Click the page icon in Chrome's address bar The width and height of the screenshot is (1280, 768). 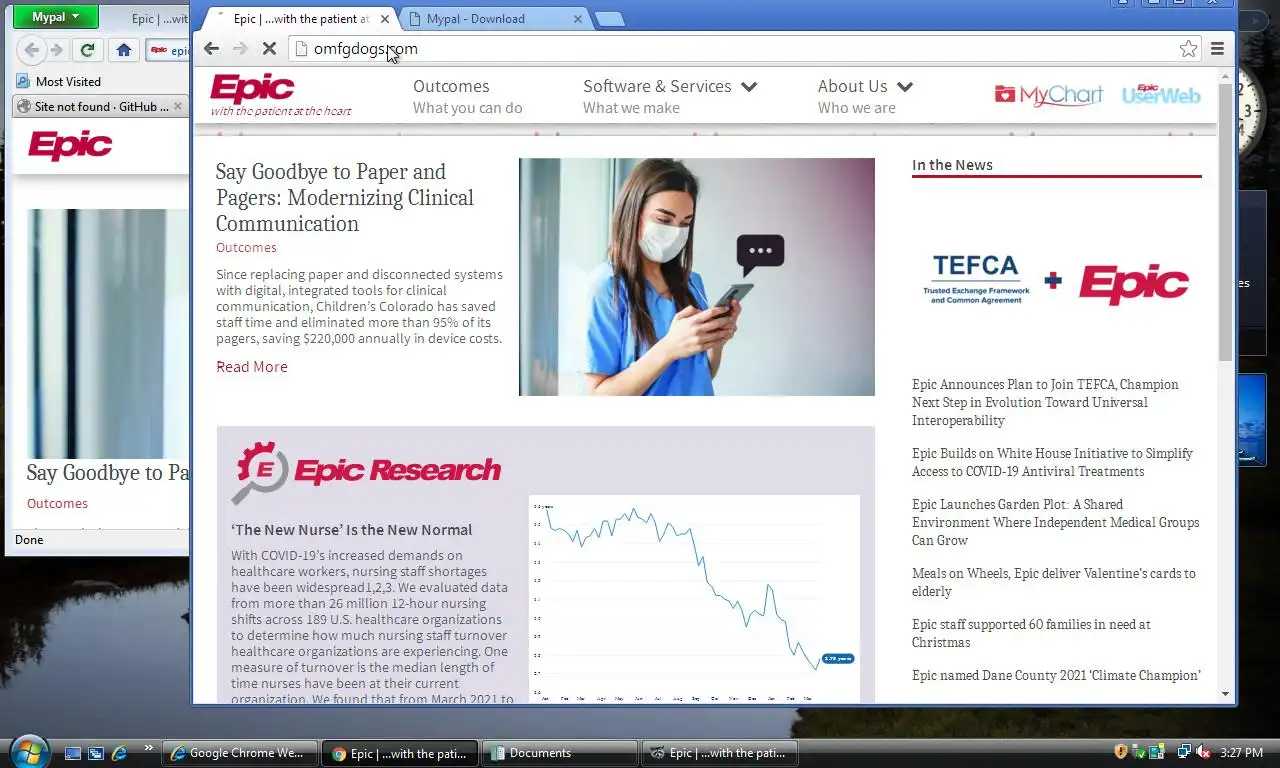[300, 48]
